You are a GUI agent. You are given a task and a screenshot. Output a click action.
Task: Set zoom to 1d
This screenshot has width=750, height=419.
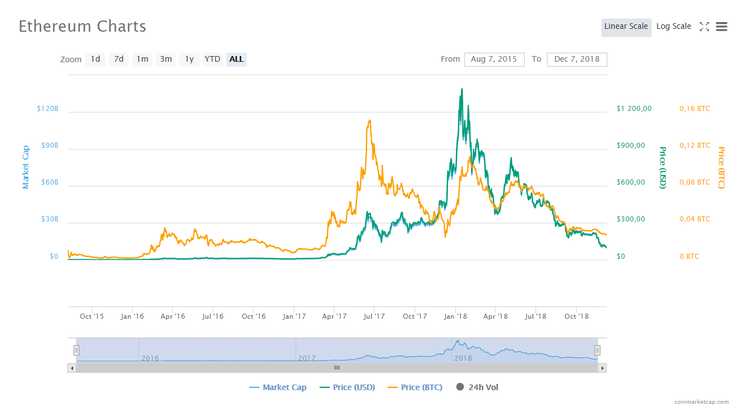95,59
